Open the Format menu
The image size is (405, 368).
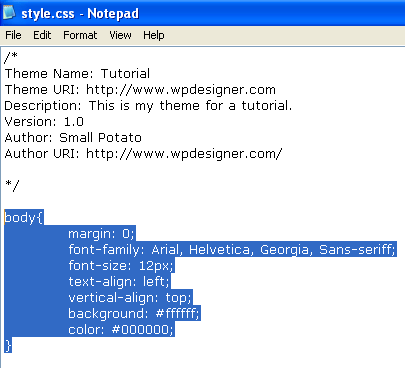(x=80, y=35)
